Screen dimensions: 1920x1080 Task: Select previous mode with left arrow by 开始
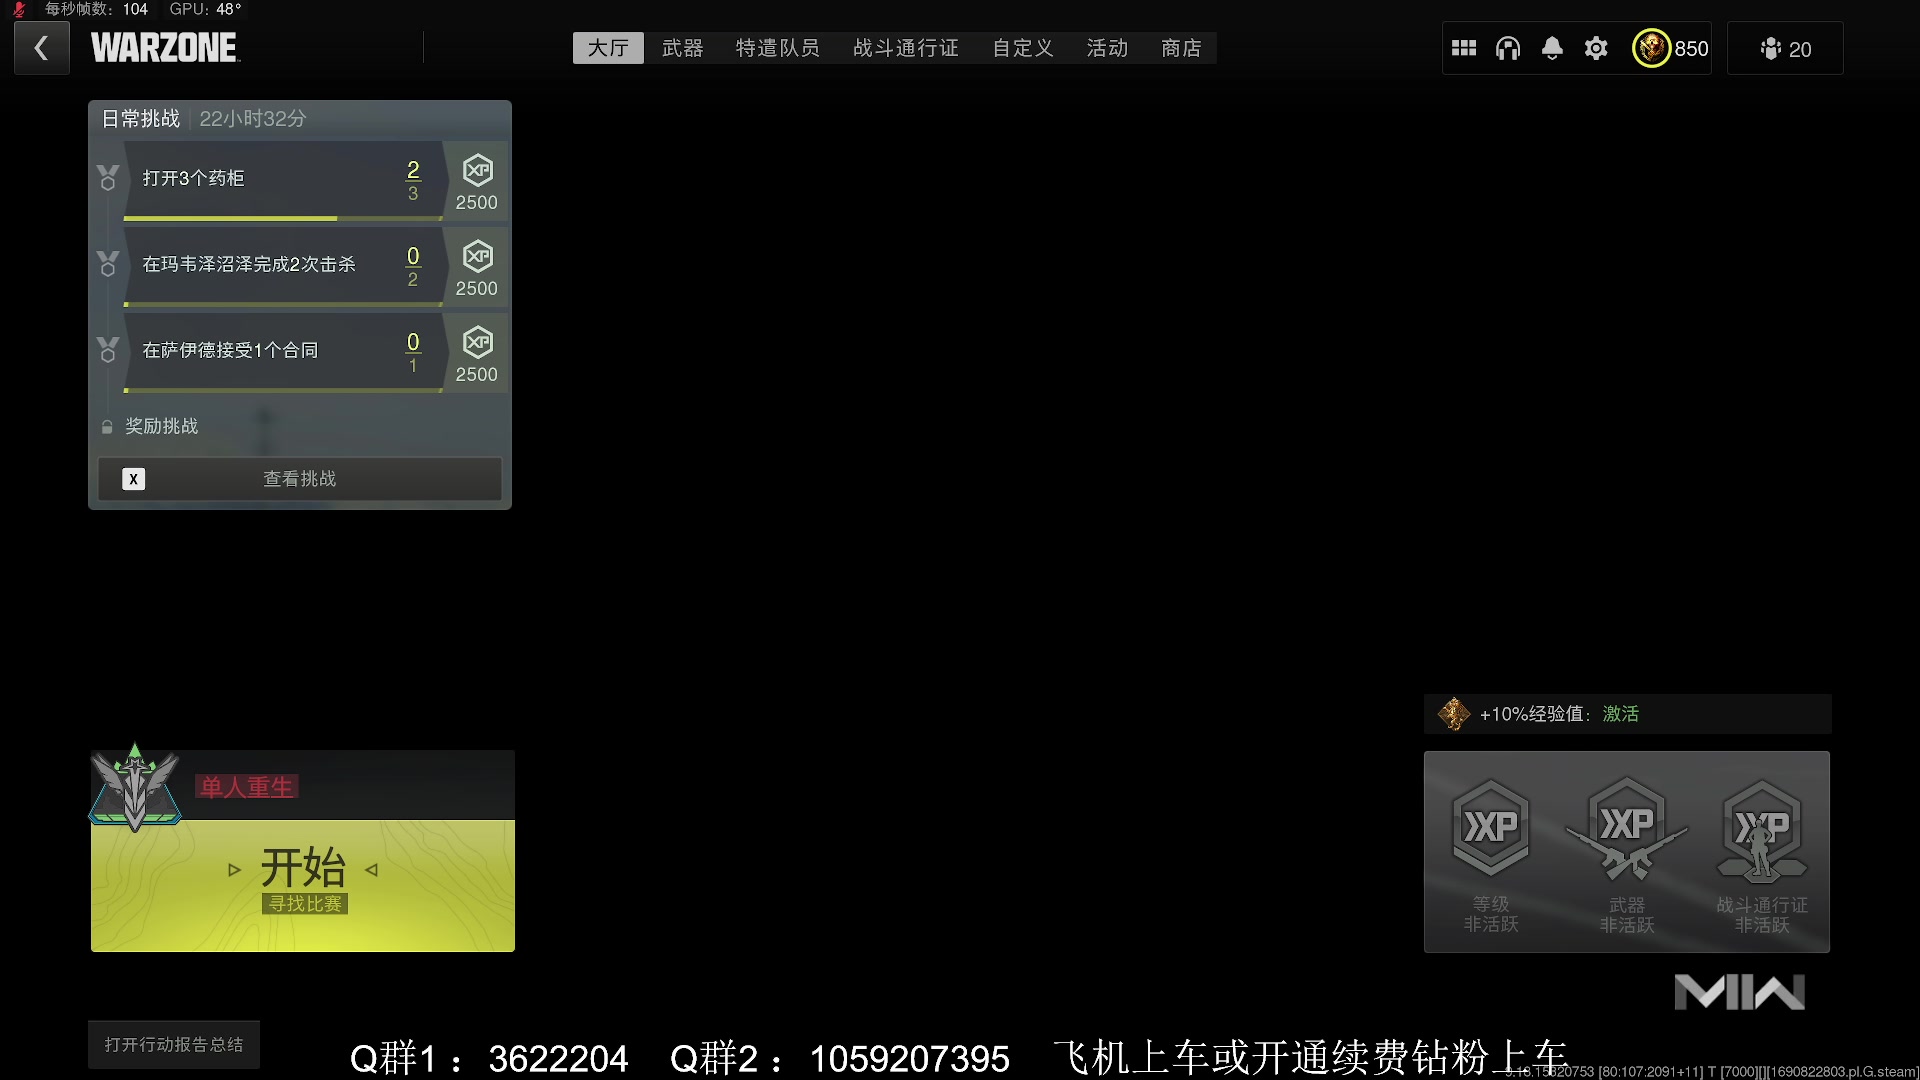point(235,870)
